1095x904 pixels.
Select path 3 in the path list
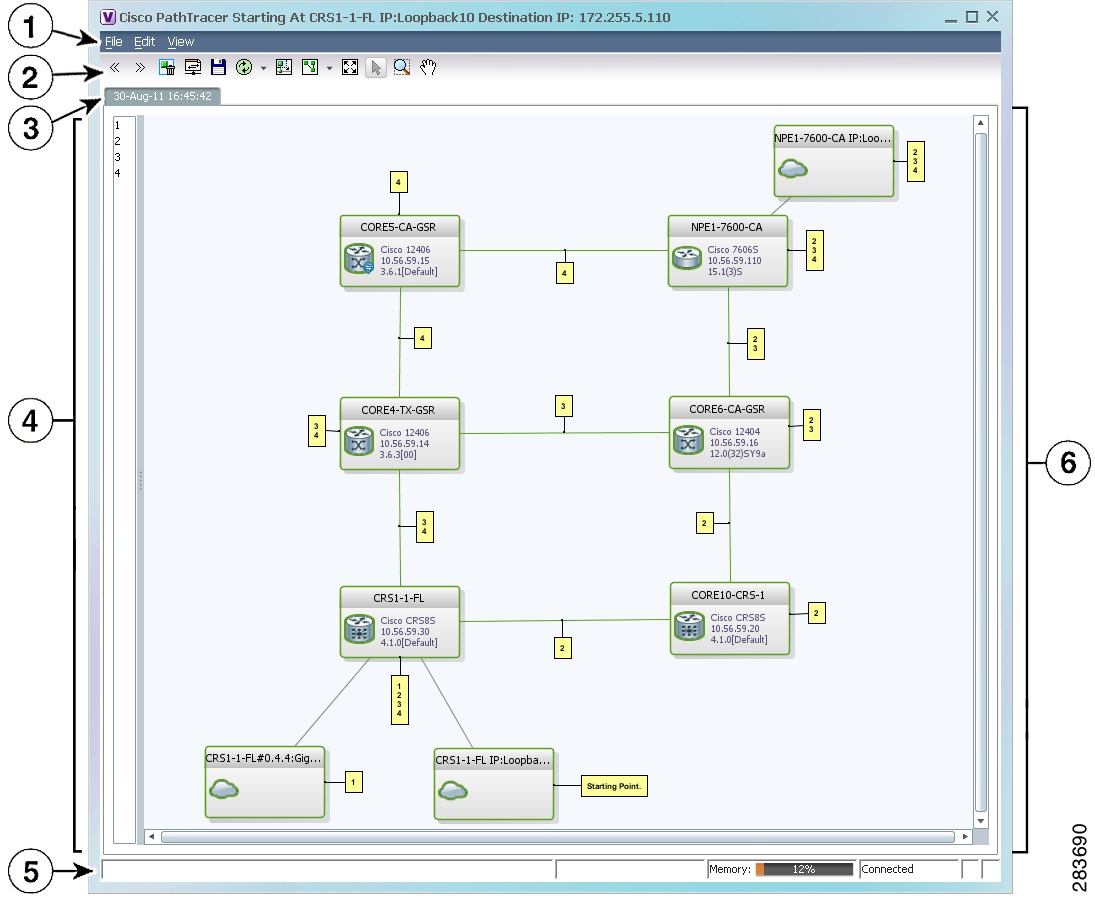click(x=117, y=157)
